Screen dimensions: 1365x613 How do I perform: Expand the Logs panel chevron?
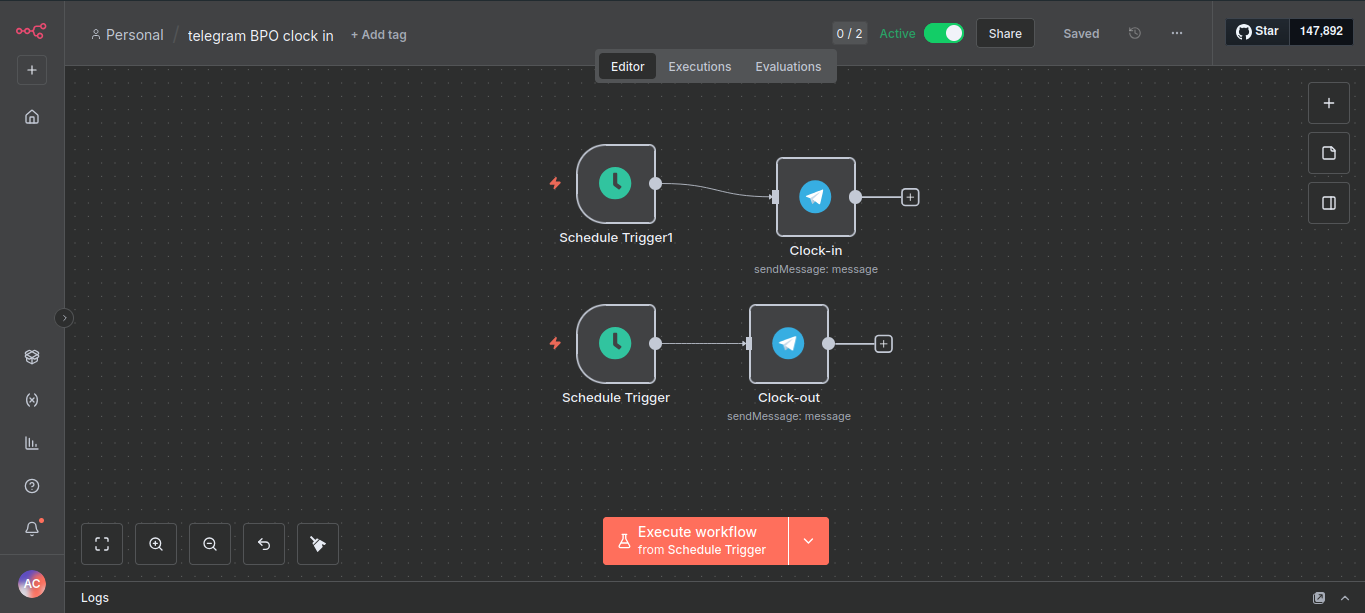[x=1344, y=597]
